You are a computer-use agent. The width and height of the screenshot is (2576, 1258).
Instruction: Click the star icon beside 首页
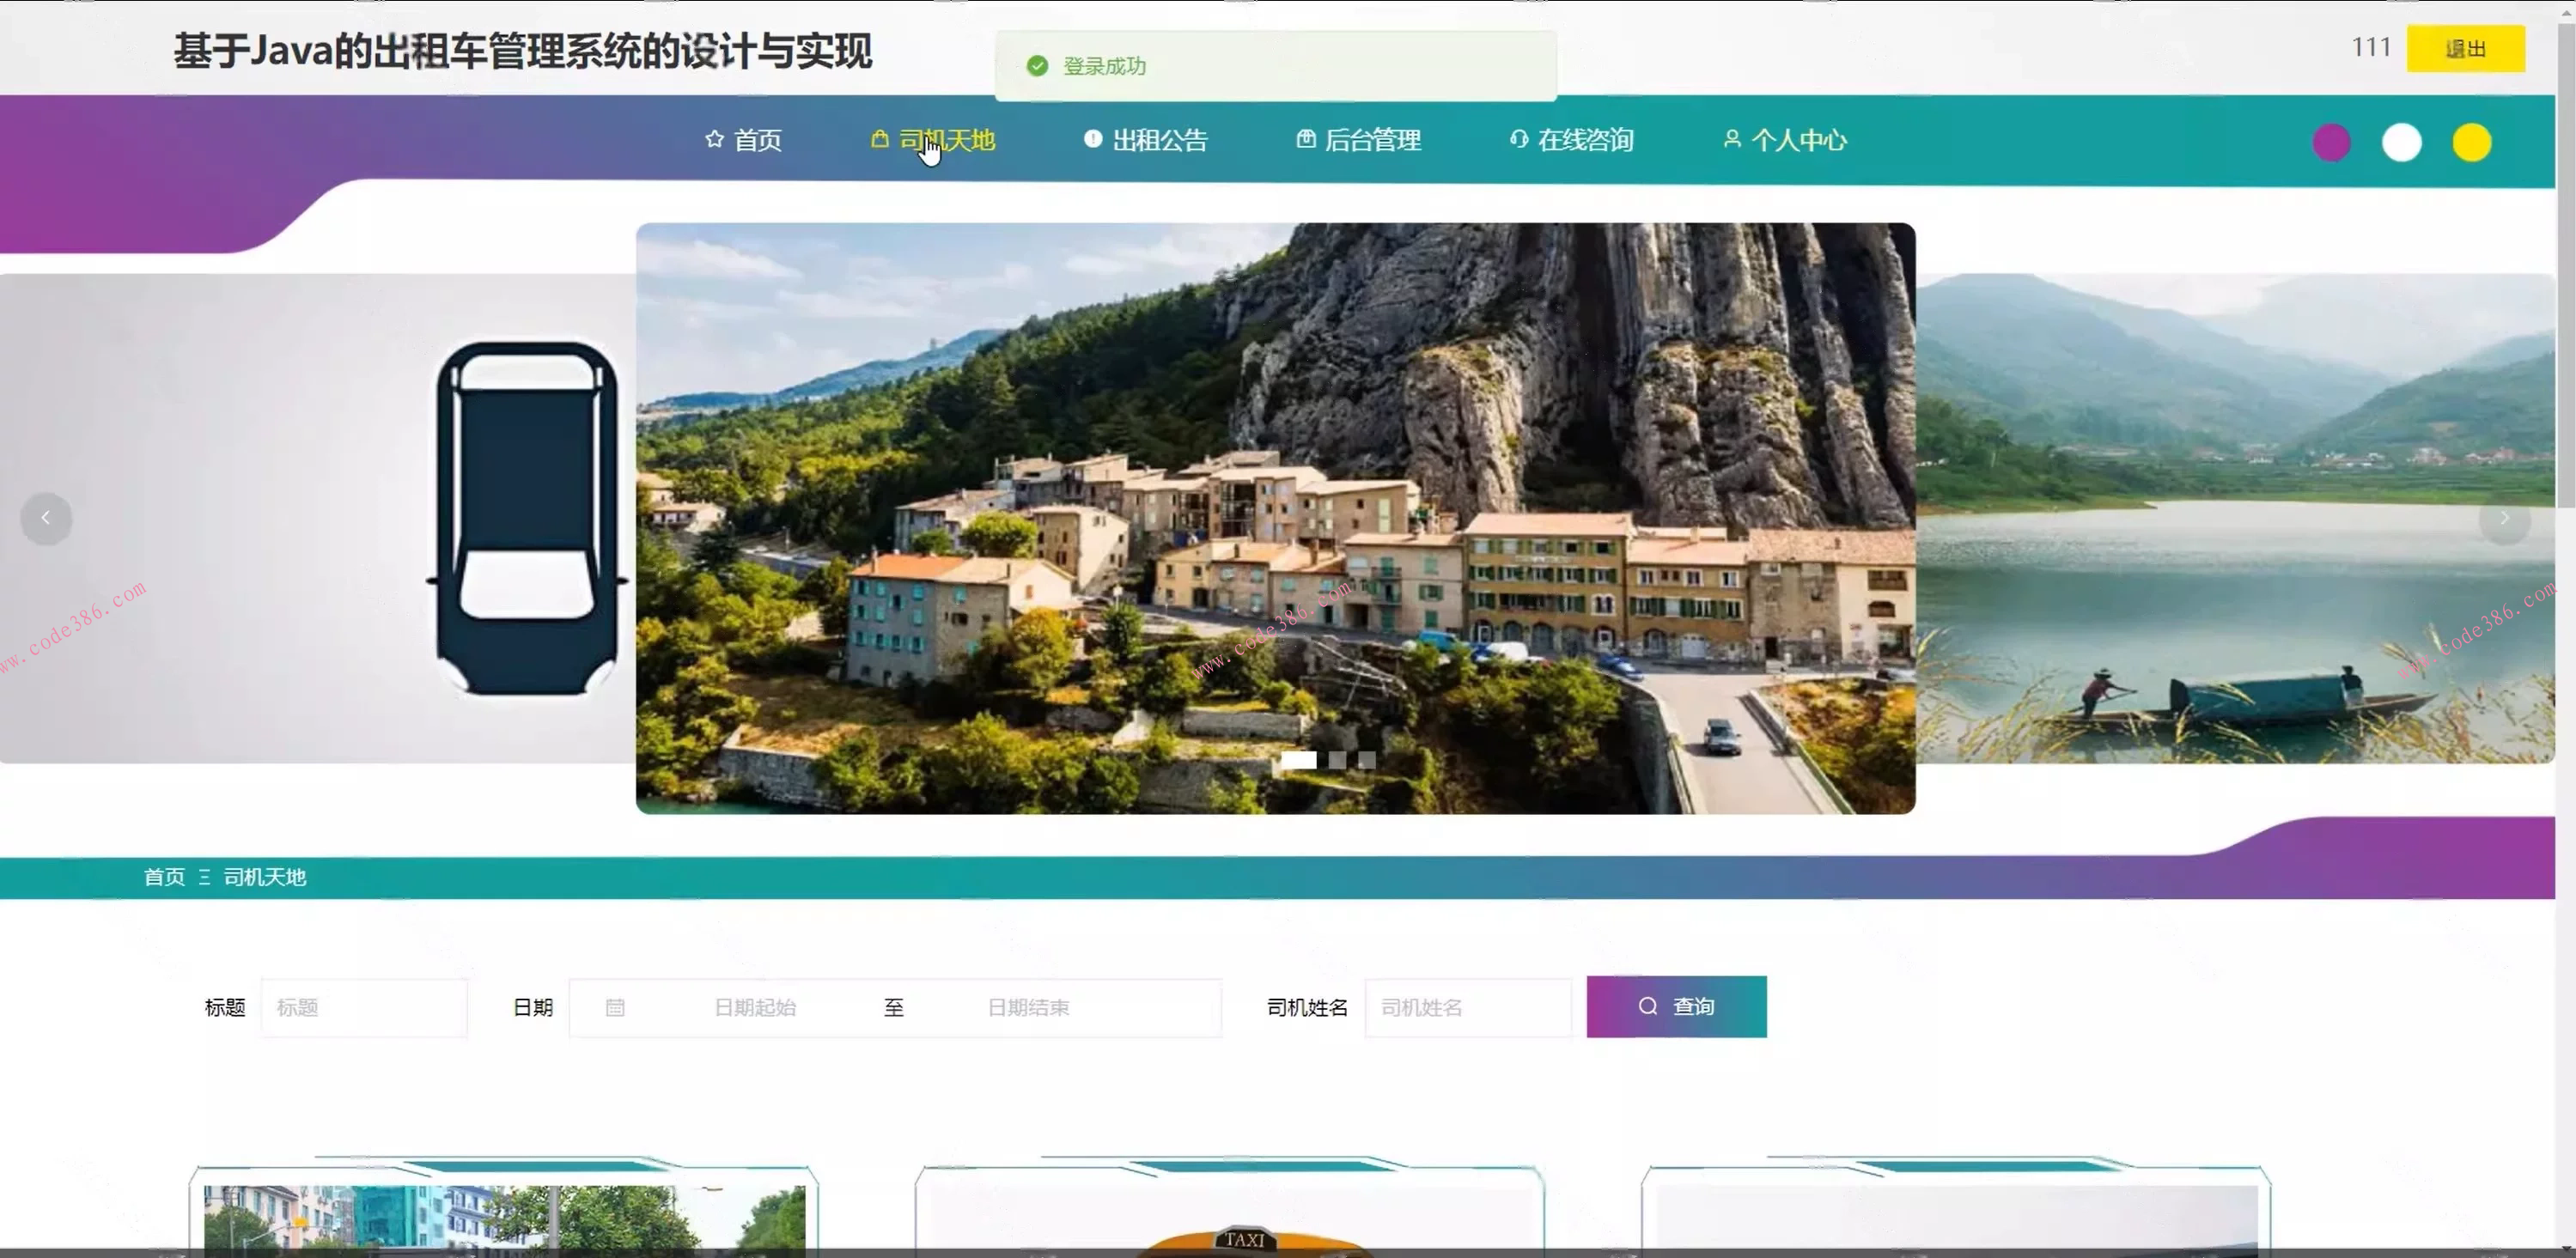coord(714,139)
